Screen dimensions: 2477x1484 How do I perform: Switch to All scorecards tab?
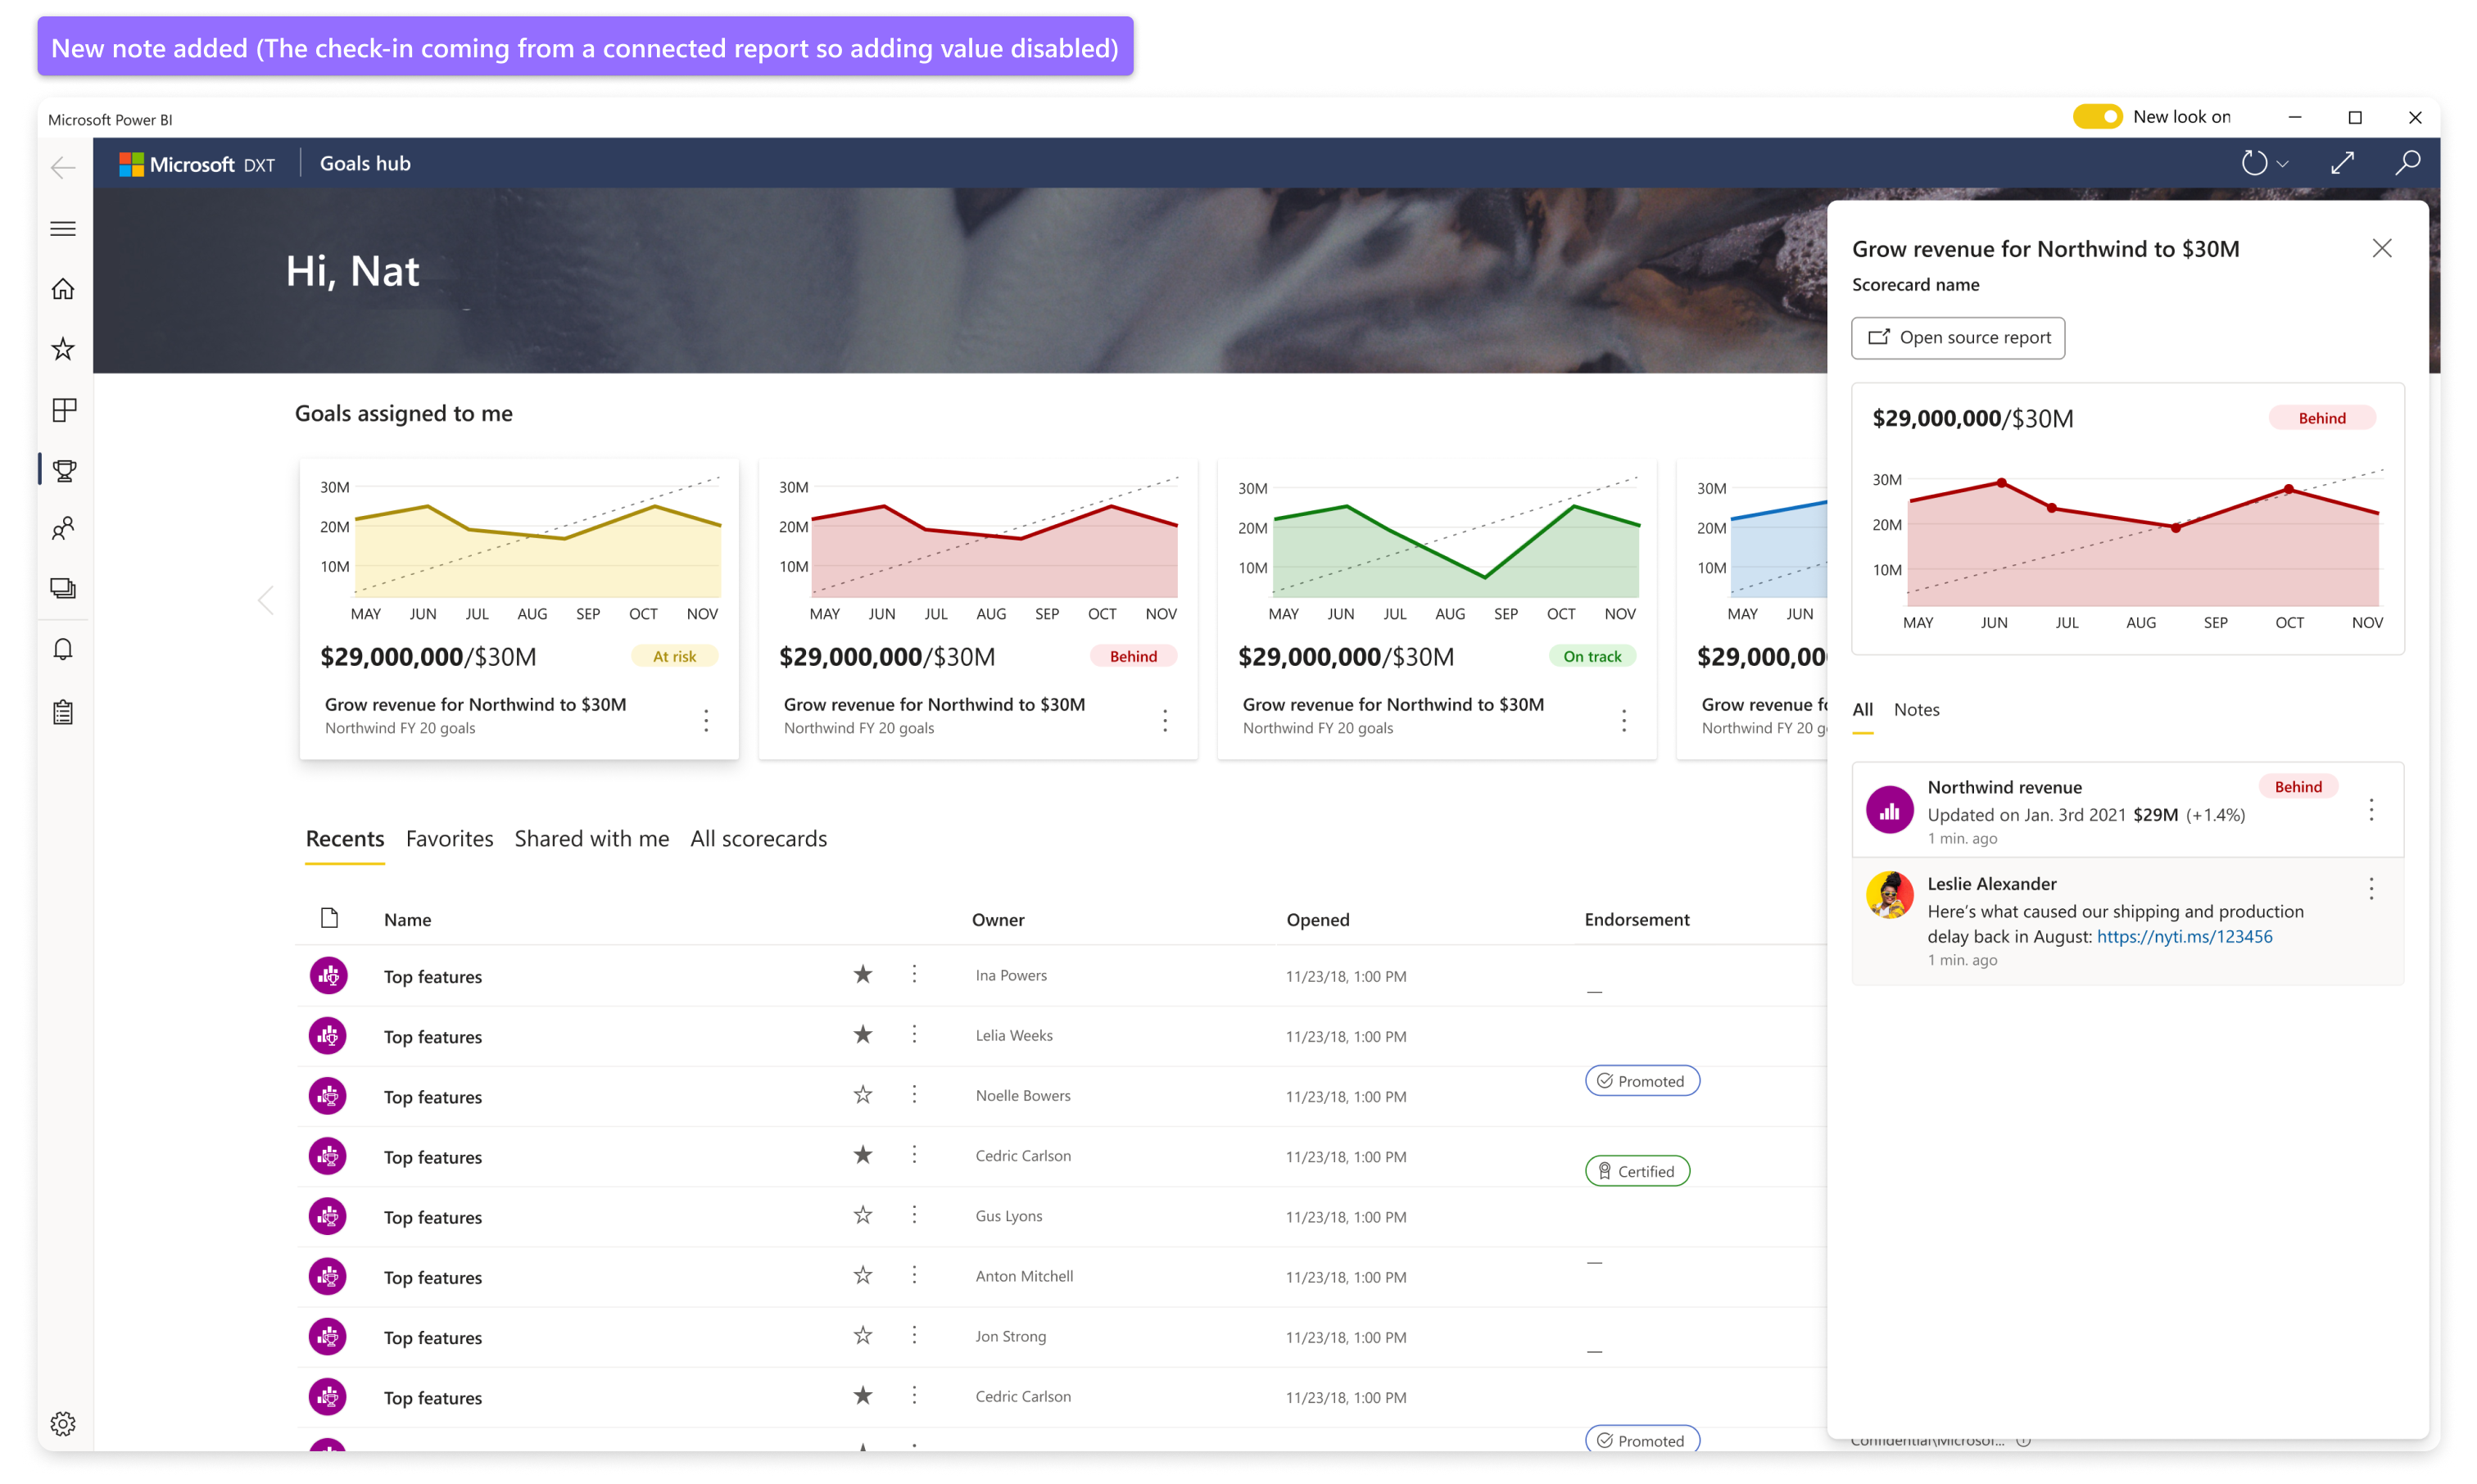pyautogui.click(x=759, y=838)
